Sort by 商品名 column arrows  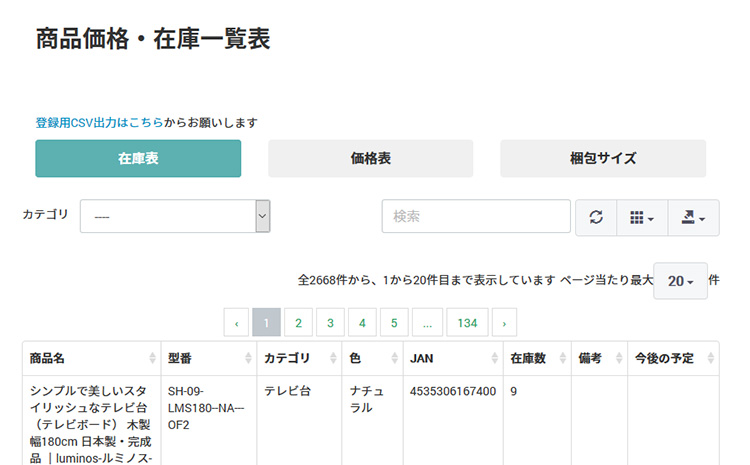point(152,358)
